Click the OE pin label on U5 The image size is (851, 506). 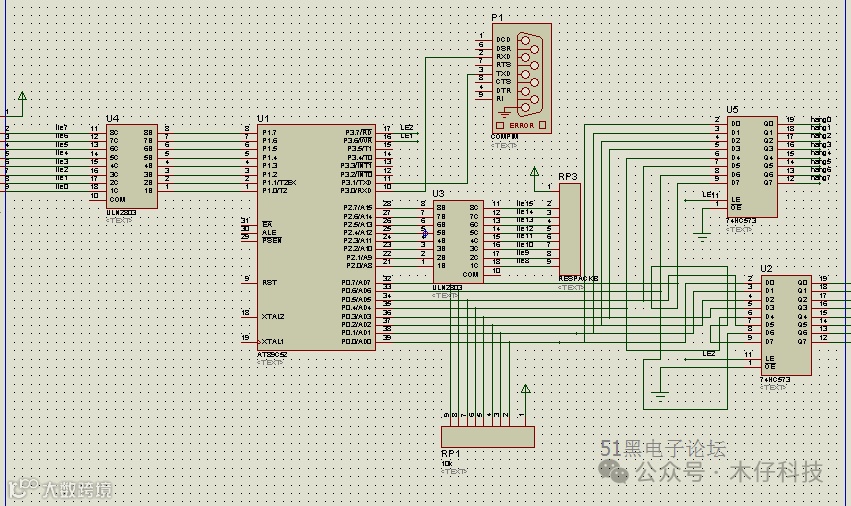[735, 207]
